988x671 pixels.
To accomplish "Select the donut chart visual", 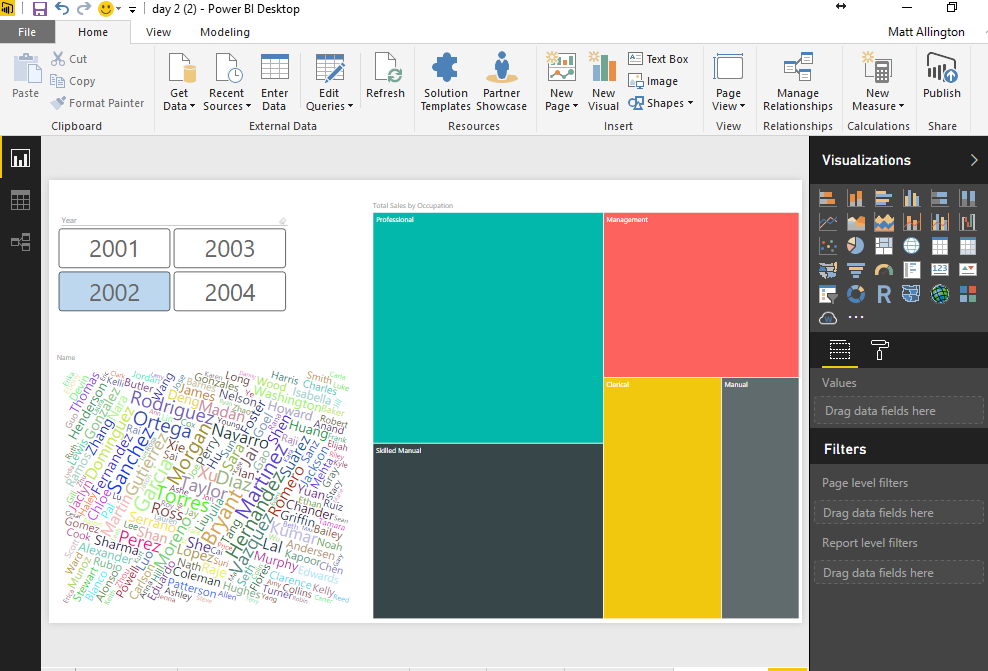I will pyautogui.click(x=856, y=294).
